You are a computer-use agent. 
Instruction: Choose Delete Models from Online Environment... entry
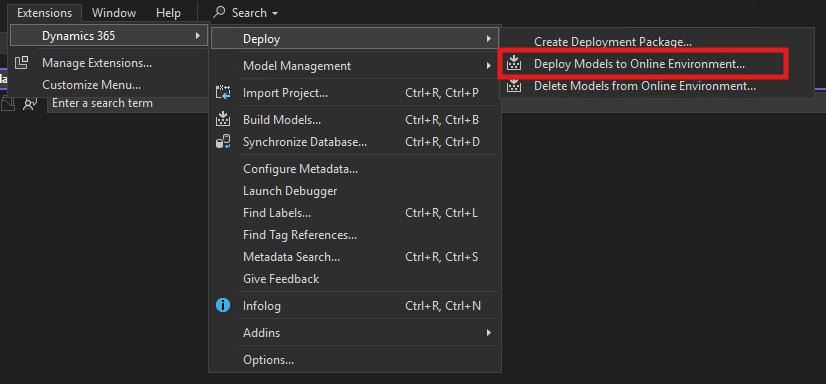point(656,85)
